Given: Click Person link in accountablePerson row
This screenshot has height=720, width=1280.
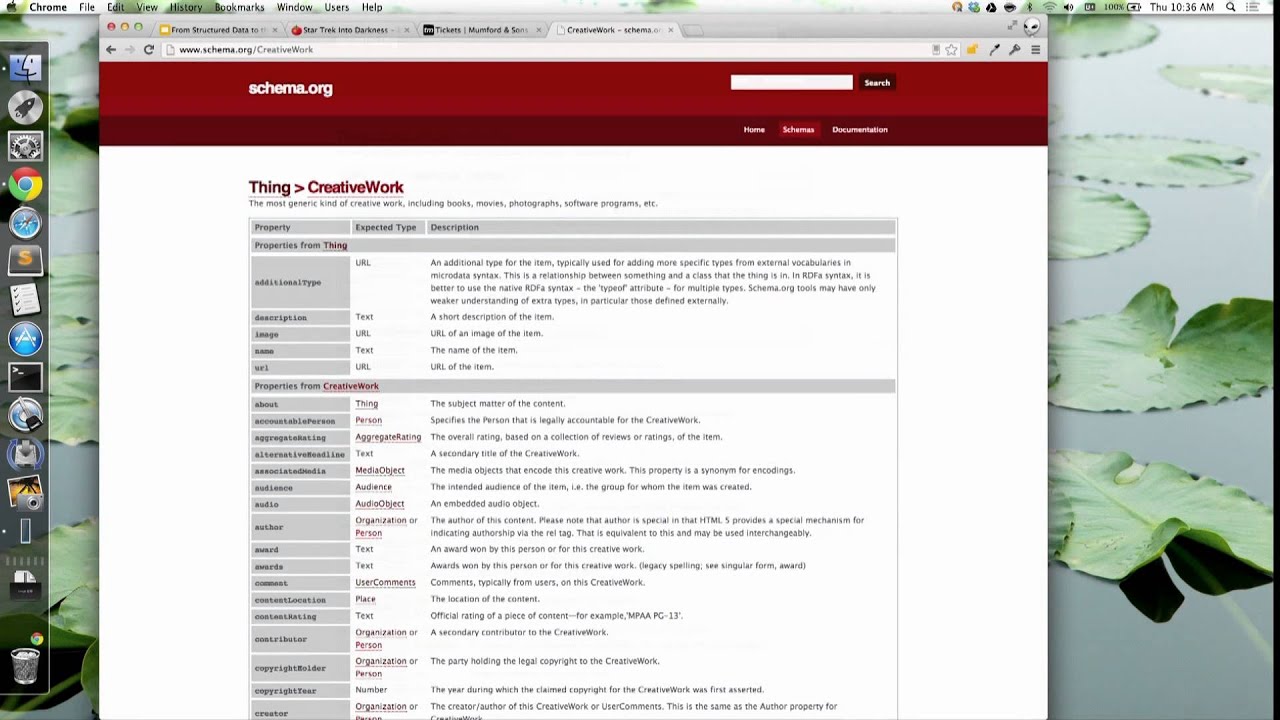Looking at the screenshot, I should (368, 420).
